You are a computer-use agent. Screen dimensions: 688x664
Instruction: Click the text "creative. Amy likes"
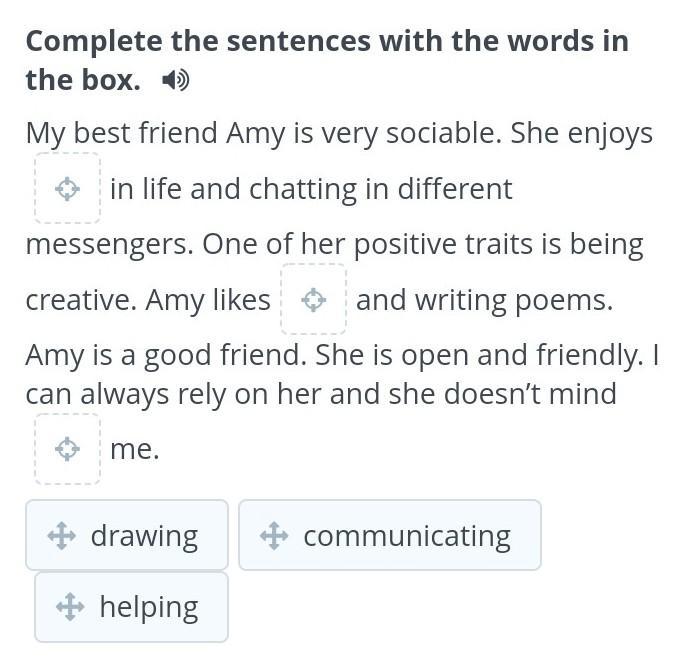148,301
